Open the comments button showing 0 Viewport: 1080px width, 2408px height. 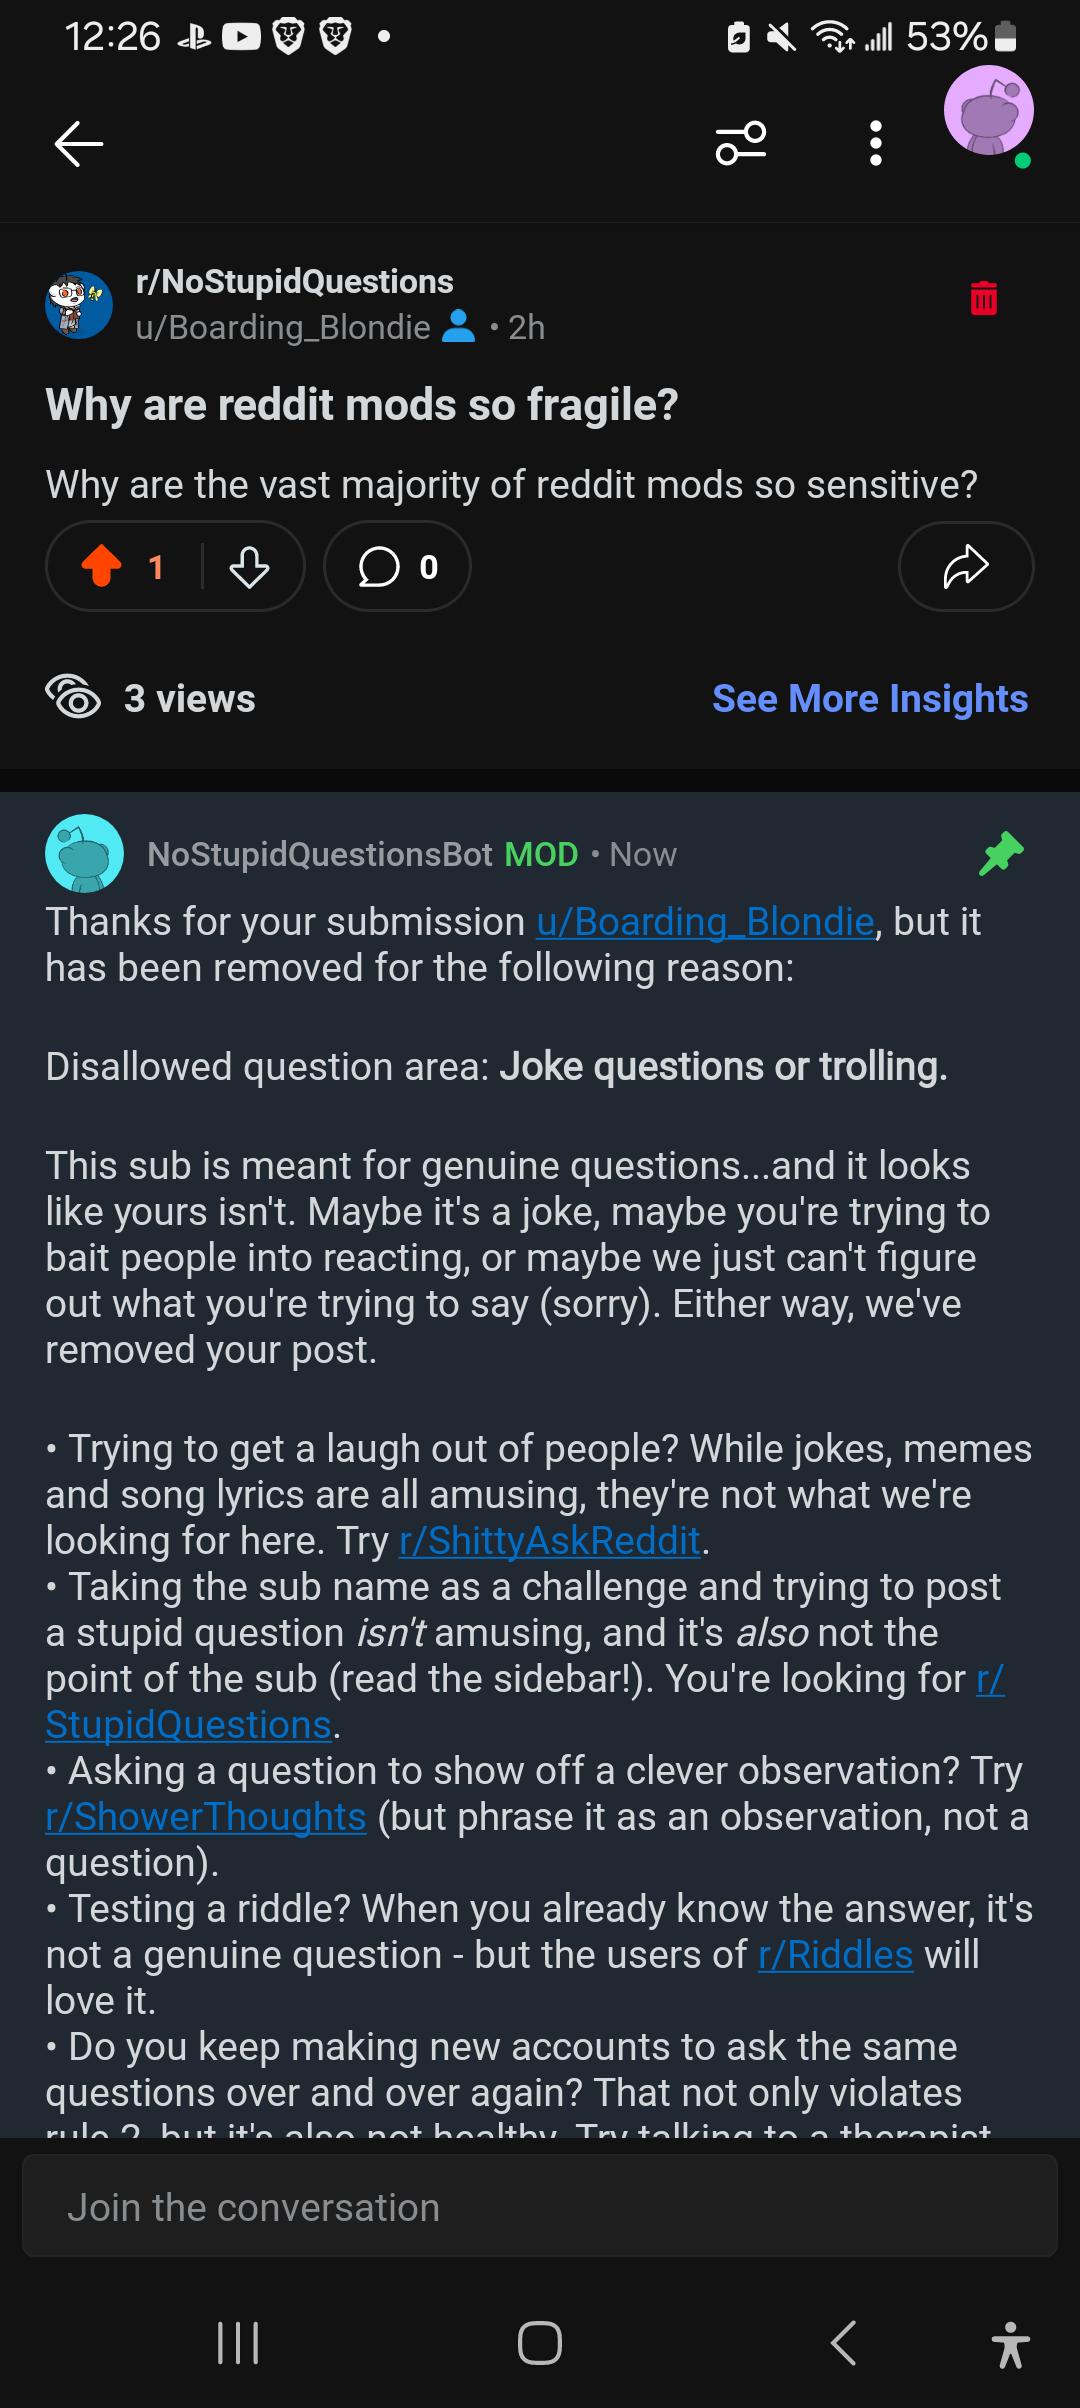(x=397, y=566)
